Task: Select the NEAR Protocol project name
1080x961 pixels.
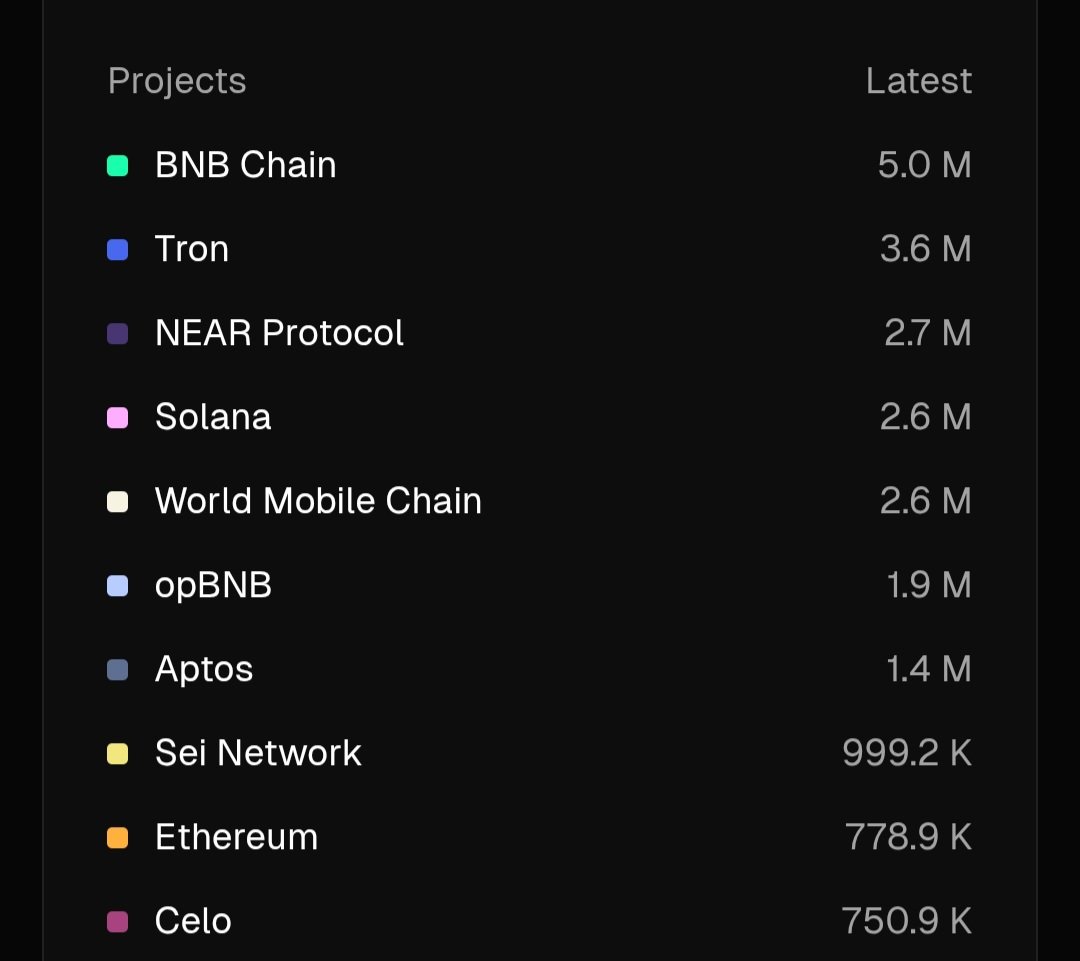Action: [x=279, y=333]
